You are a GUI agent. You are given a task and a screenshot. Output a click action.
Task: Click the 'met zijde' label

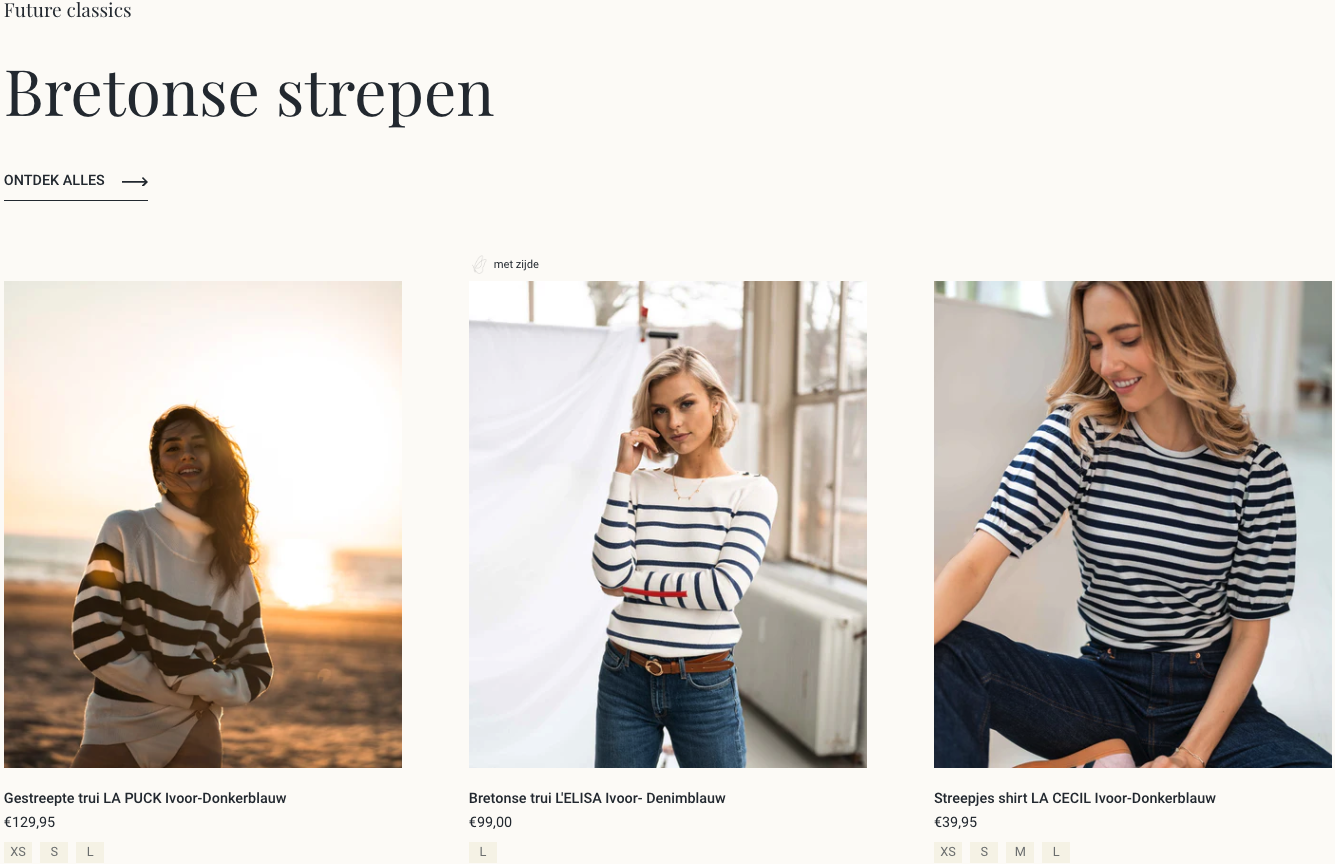(x=516, y=264)
